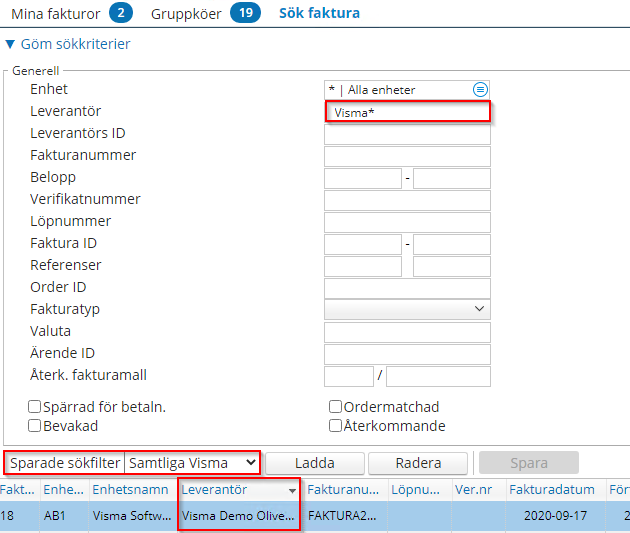Check the Ordermatchad checkbox
630x533 pixels.
(x=336, y=407)
